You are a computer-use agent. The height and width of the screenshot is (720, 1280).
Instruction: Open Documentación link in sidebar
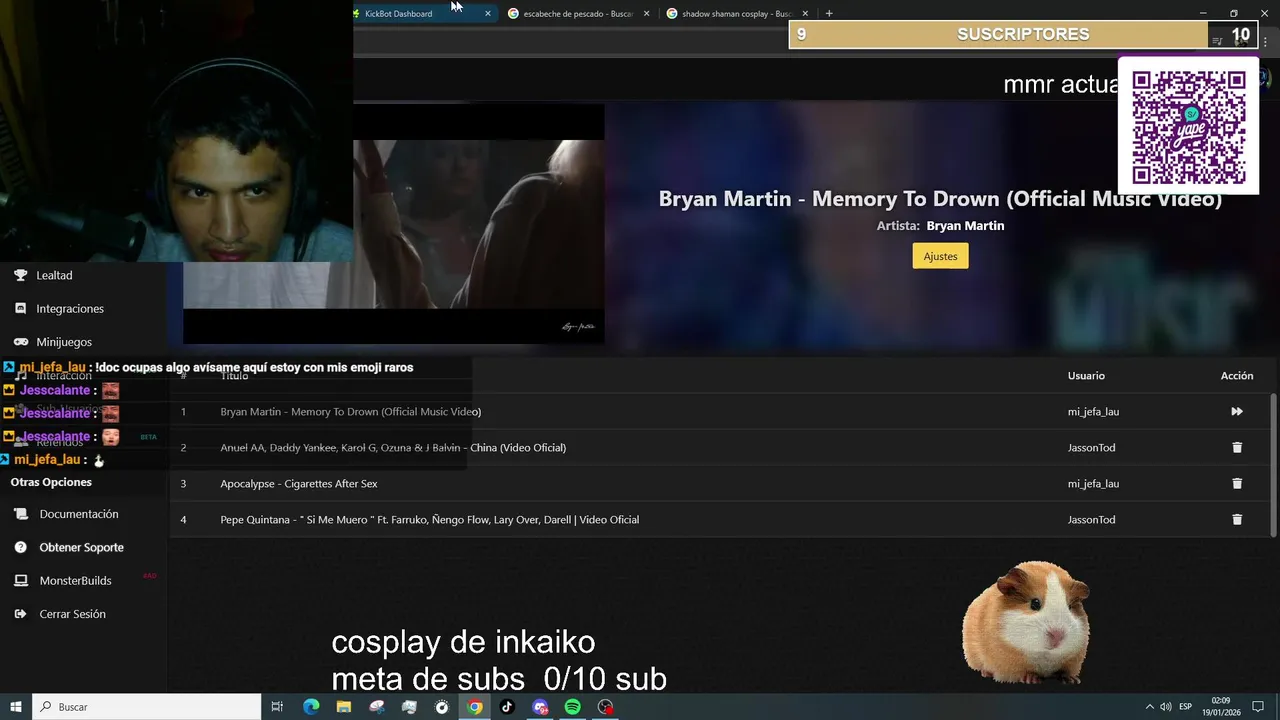[x=79, y=514]
